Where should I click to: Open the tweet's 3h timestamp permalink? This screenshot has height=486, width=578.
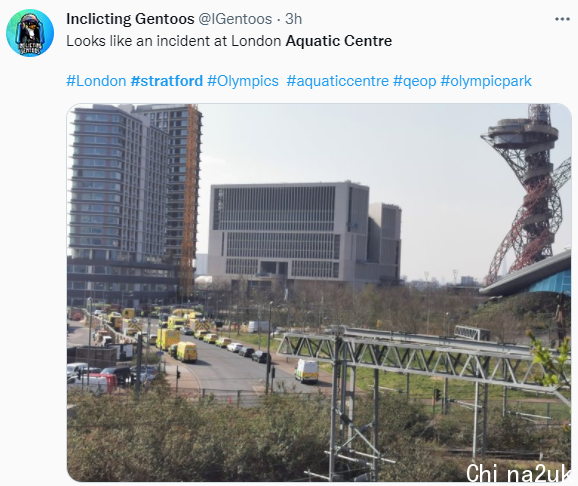point(293,19)
